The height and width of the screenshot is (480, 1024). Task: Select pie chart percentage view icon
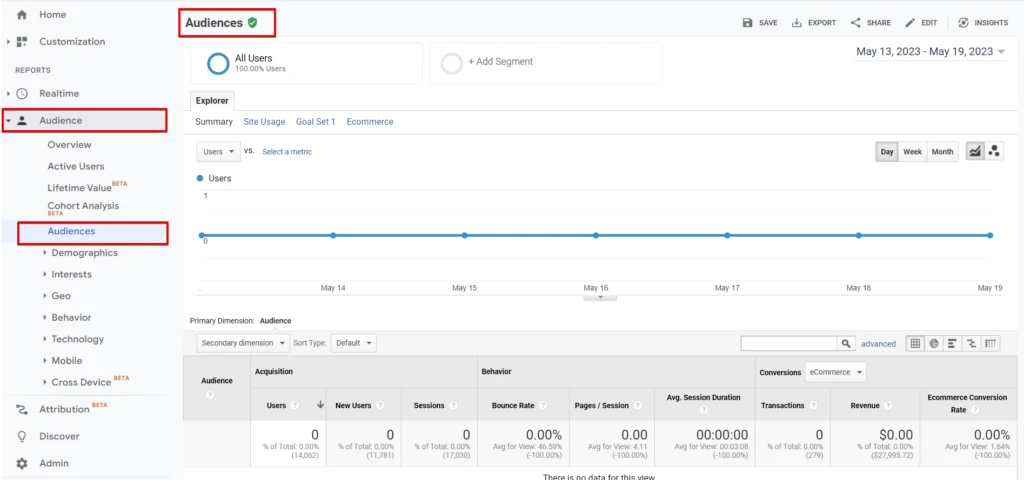pyautogui.click(x=933, y=343)
